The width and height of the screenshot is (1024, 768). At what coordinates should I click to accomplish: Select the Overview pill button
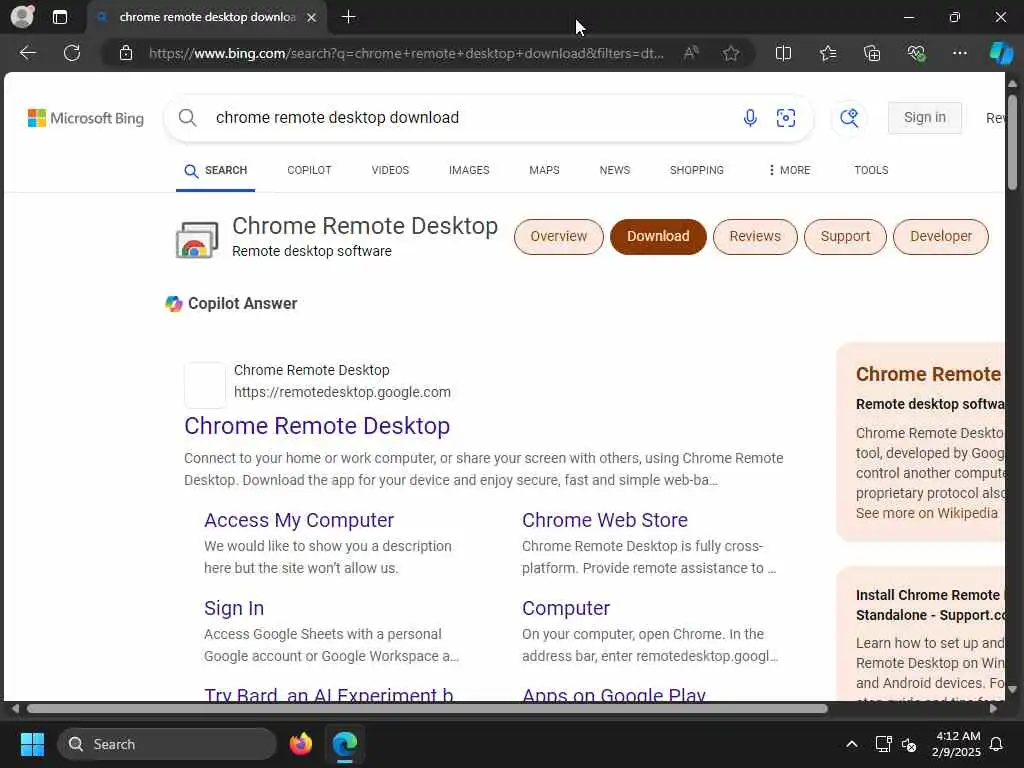tap(558, 236)
